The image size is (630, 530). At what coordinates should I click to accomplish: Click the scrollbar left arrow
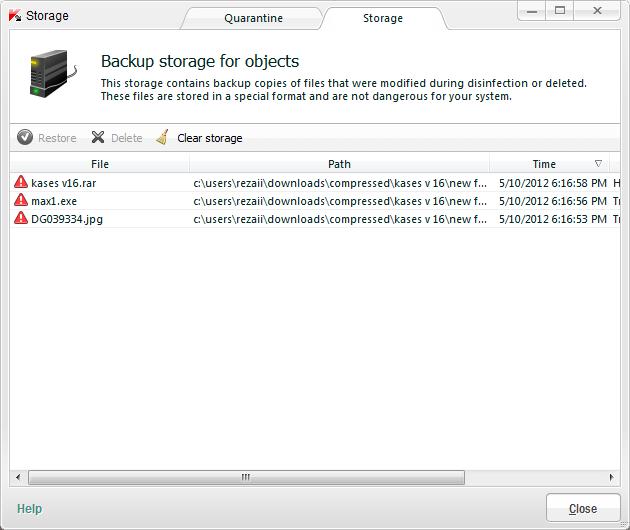tap(18, 477)
